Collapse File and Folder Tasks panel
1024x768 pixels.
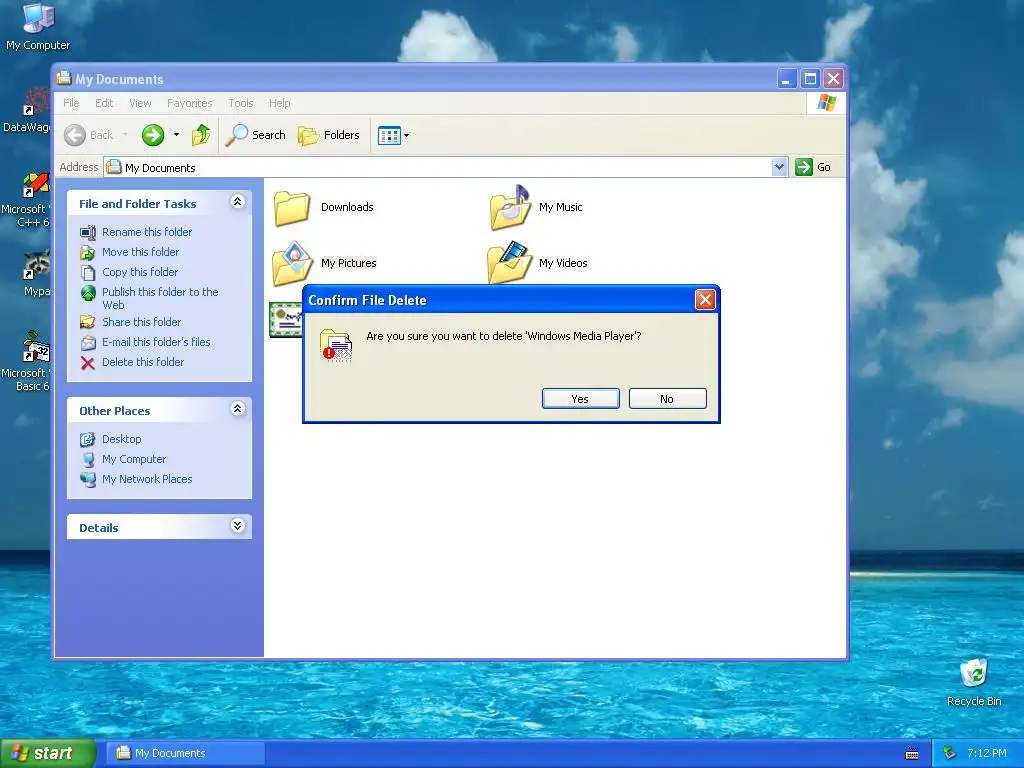pos(238,202)
